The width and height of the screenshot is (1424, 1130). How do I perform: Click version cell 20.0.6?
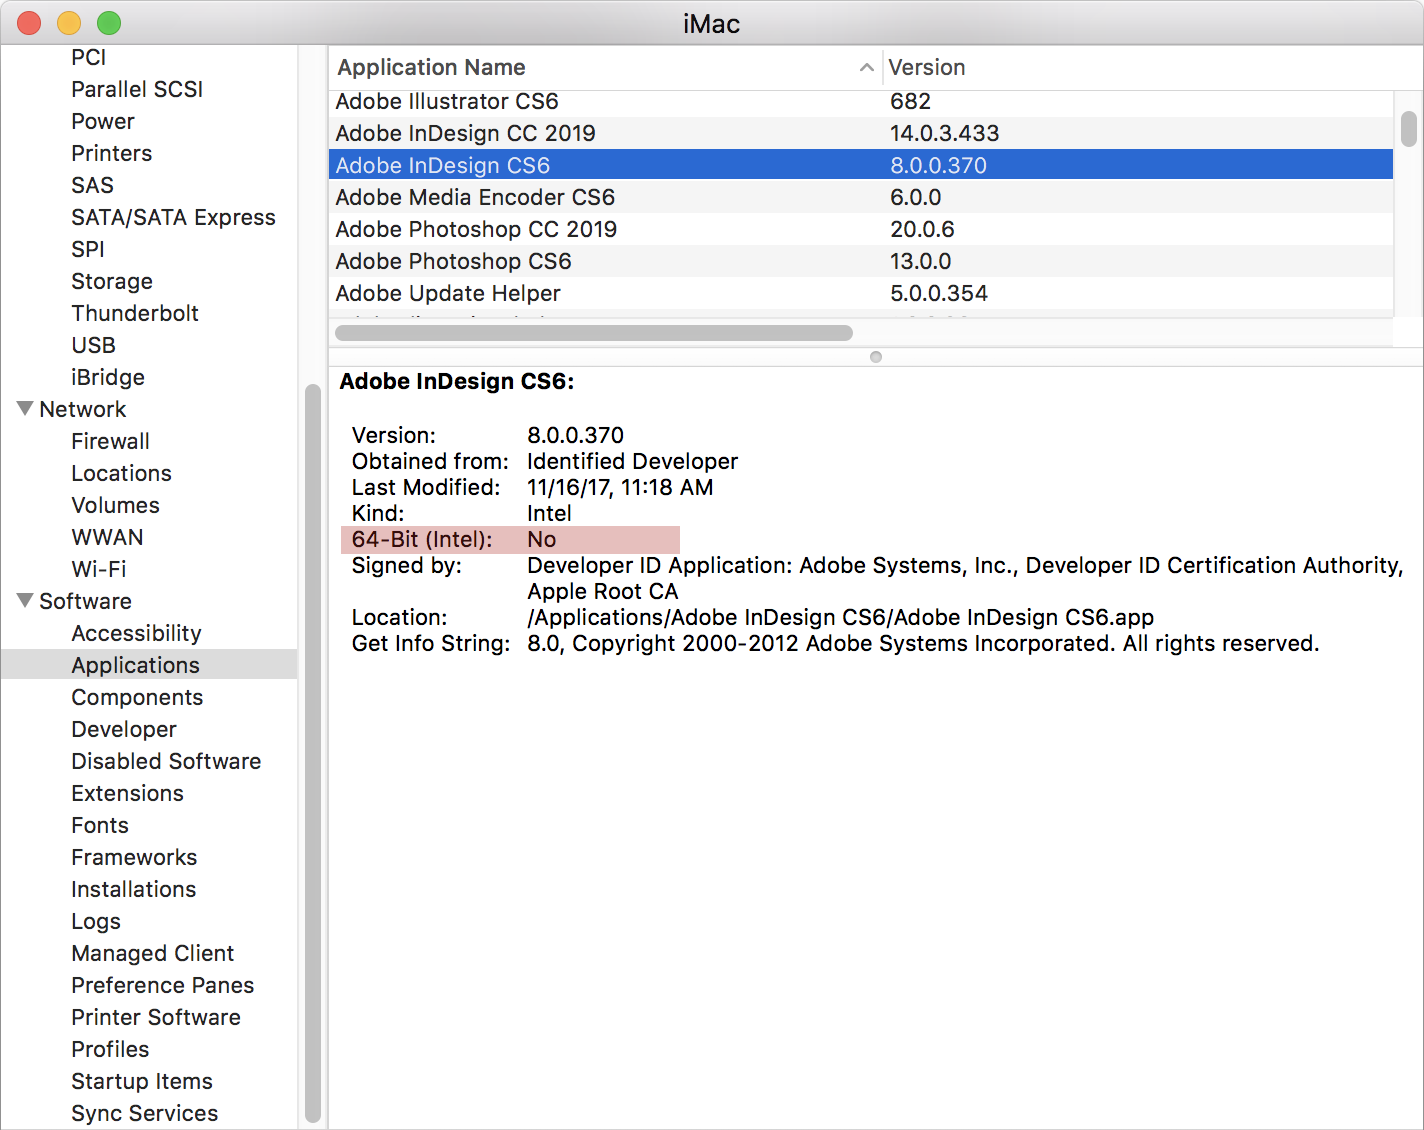tap(922, 229)
